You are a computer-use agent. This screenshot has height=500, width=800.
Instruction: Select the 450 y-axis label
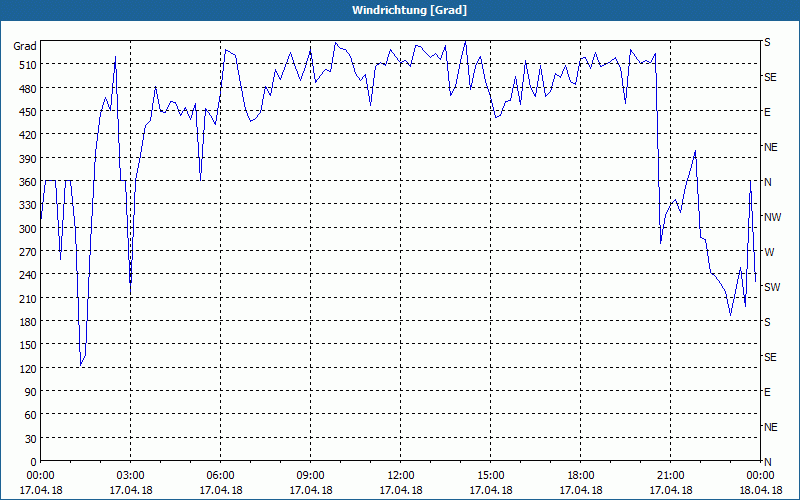coord(28,112)
